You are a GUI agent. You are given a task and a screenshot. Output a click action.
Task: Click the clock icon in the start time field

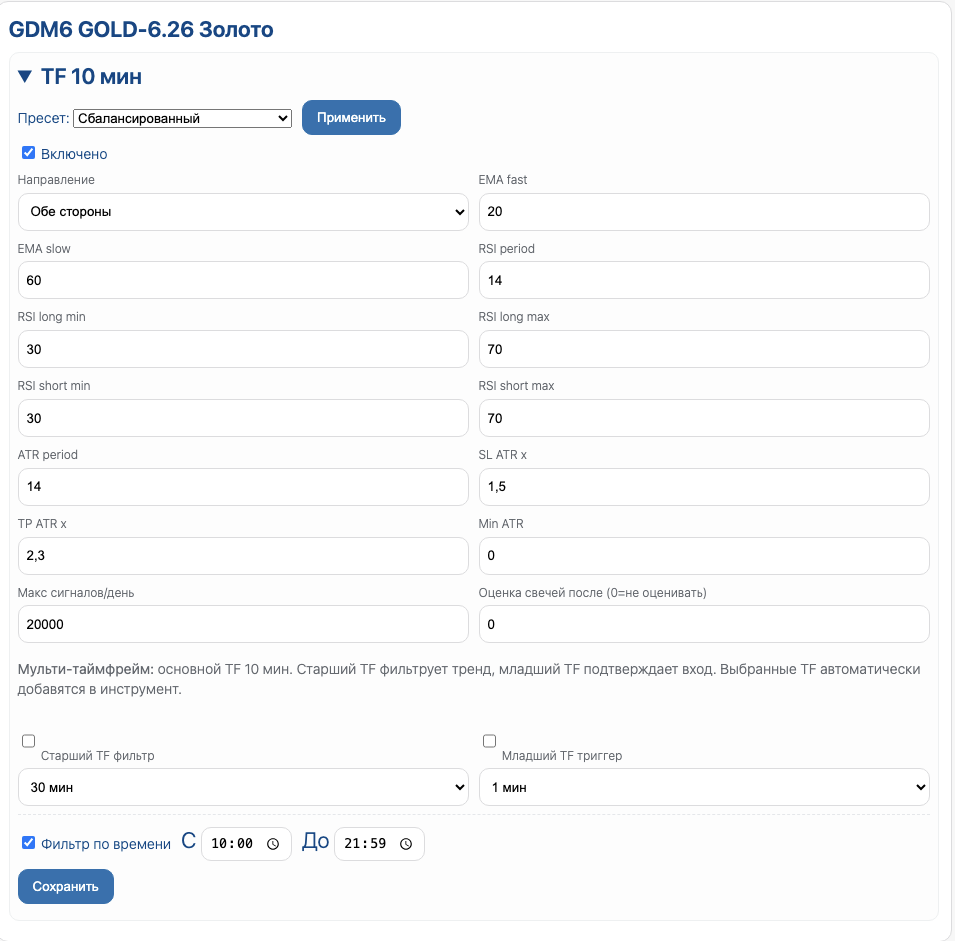(273, 844)
